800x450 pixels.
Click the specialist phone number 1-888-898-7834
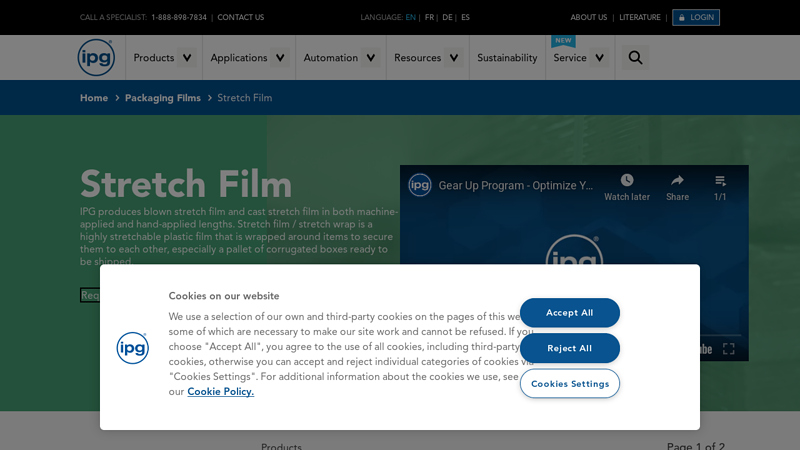pyautogui.click(x=179, y=17)
